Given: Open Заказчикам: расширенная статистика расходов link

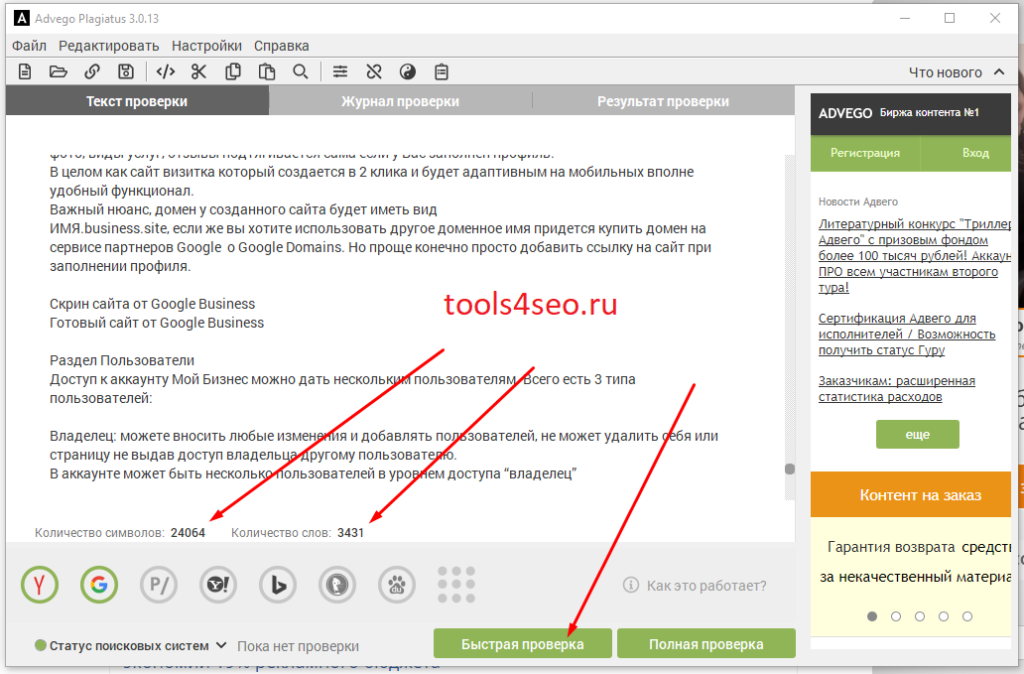Looking at the screenshot, I should click(897, 389).
